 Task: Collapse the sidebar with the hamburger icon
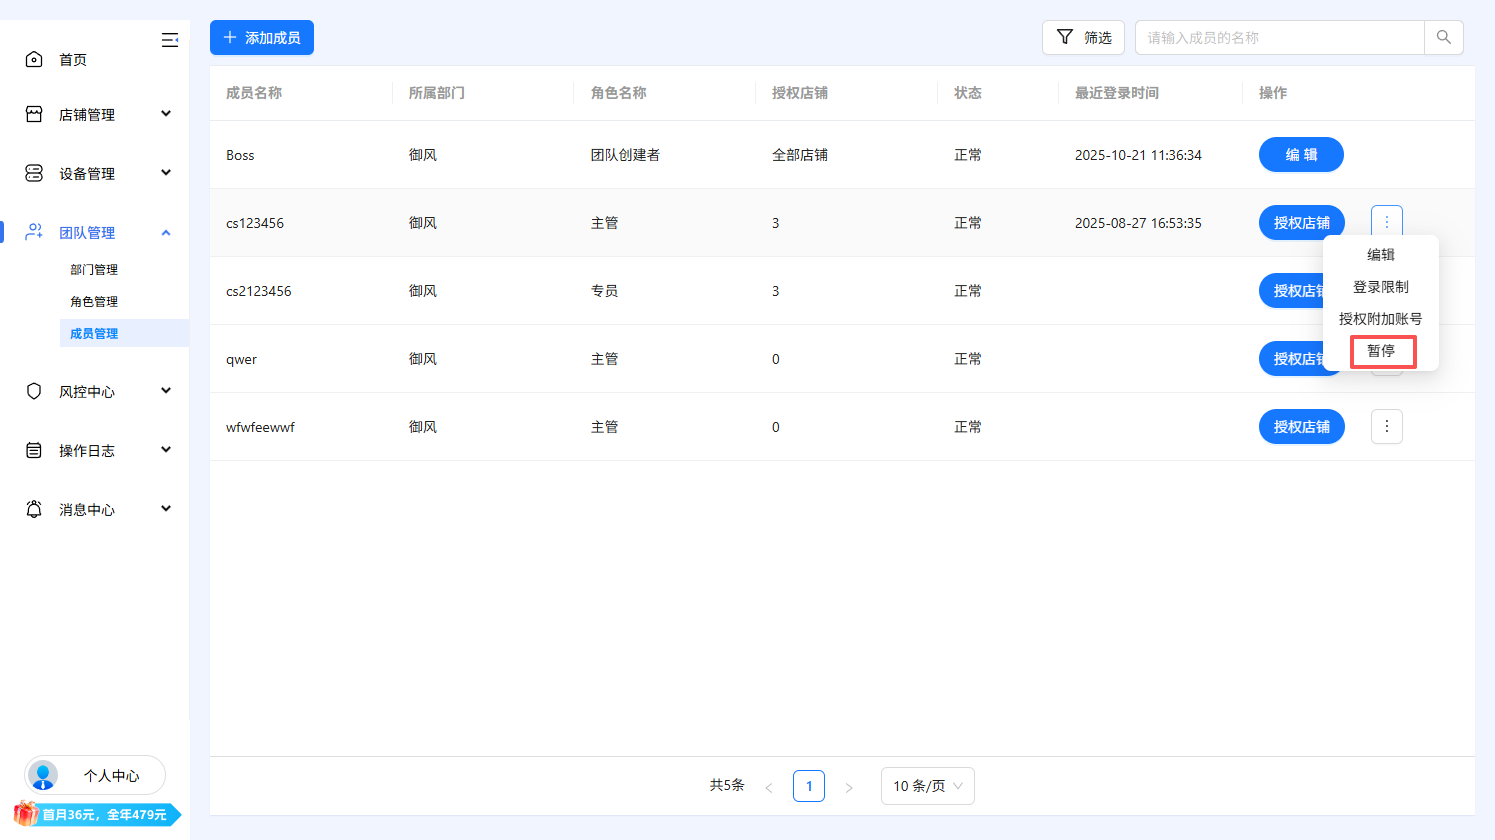coord(170,40)
